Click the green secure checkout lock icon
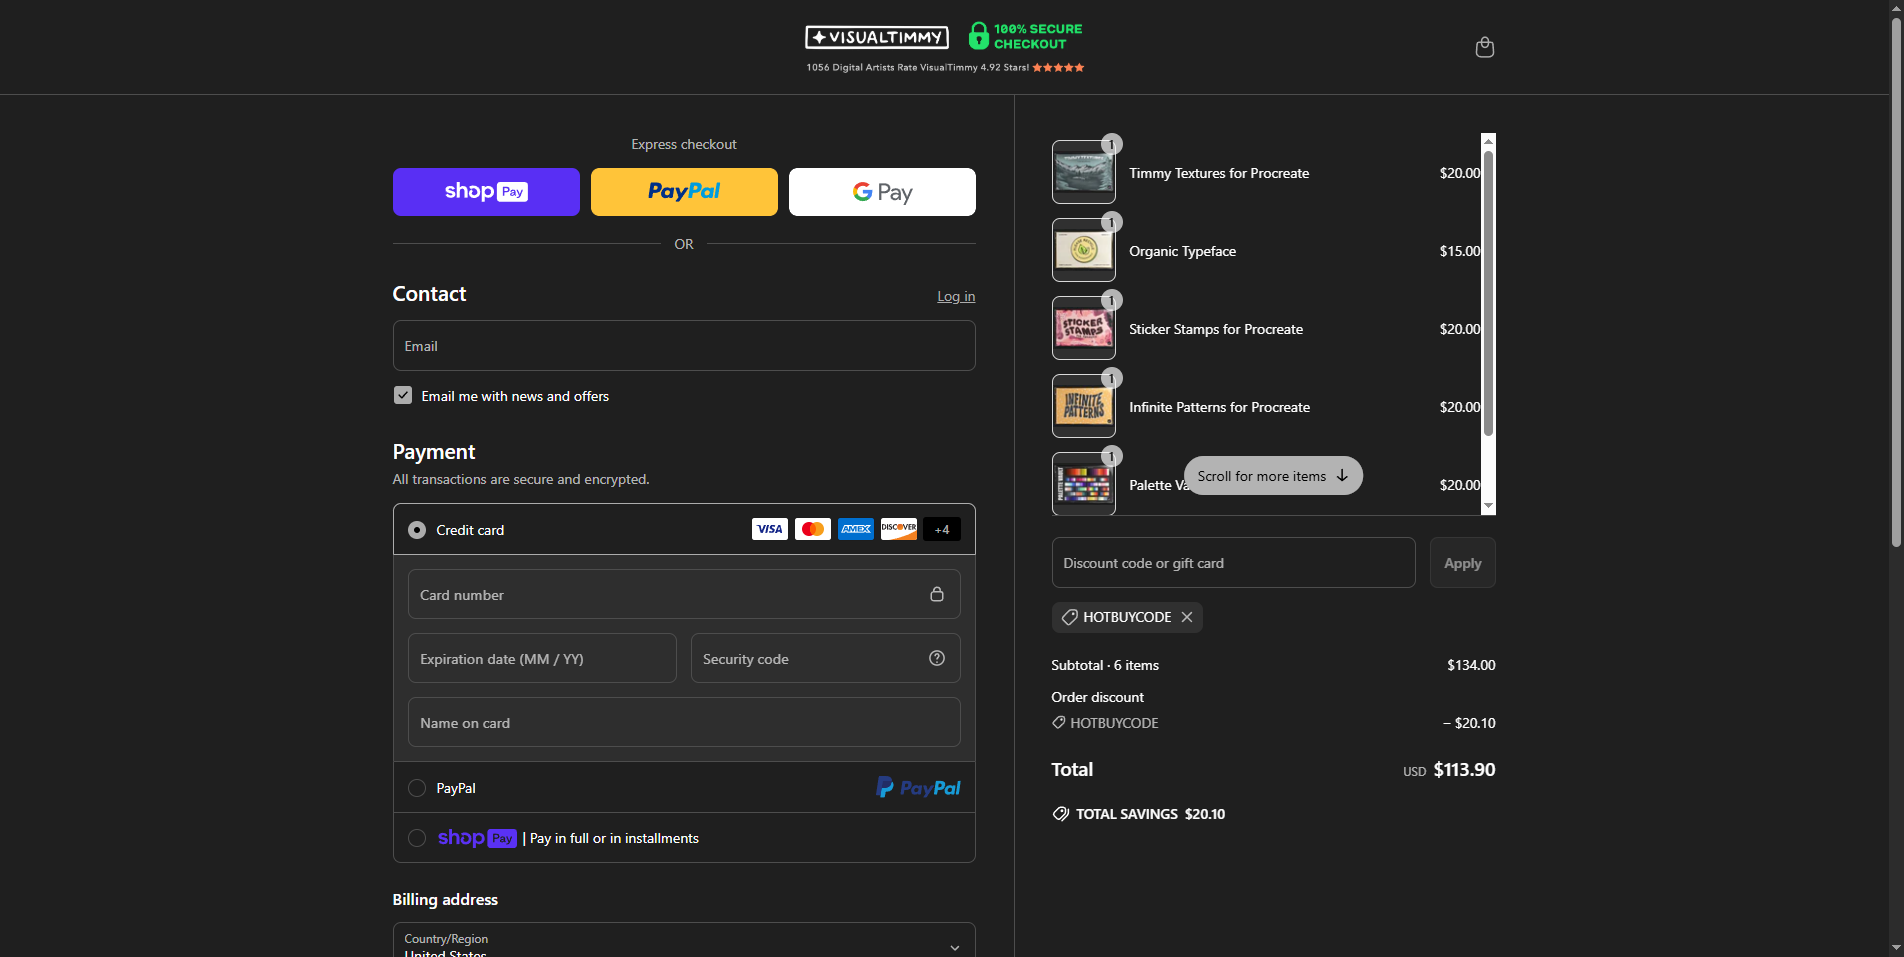The height and width of the screenshot is (957, 1904). pyautogui.click(x=978, y=36)
